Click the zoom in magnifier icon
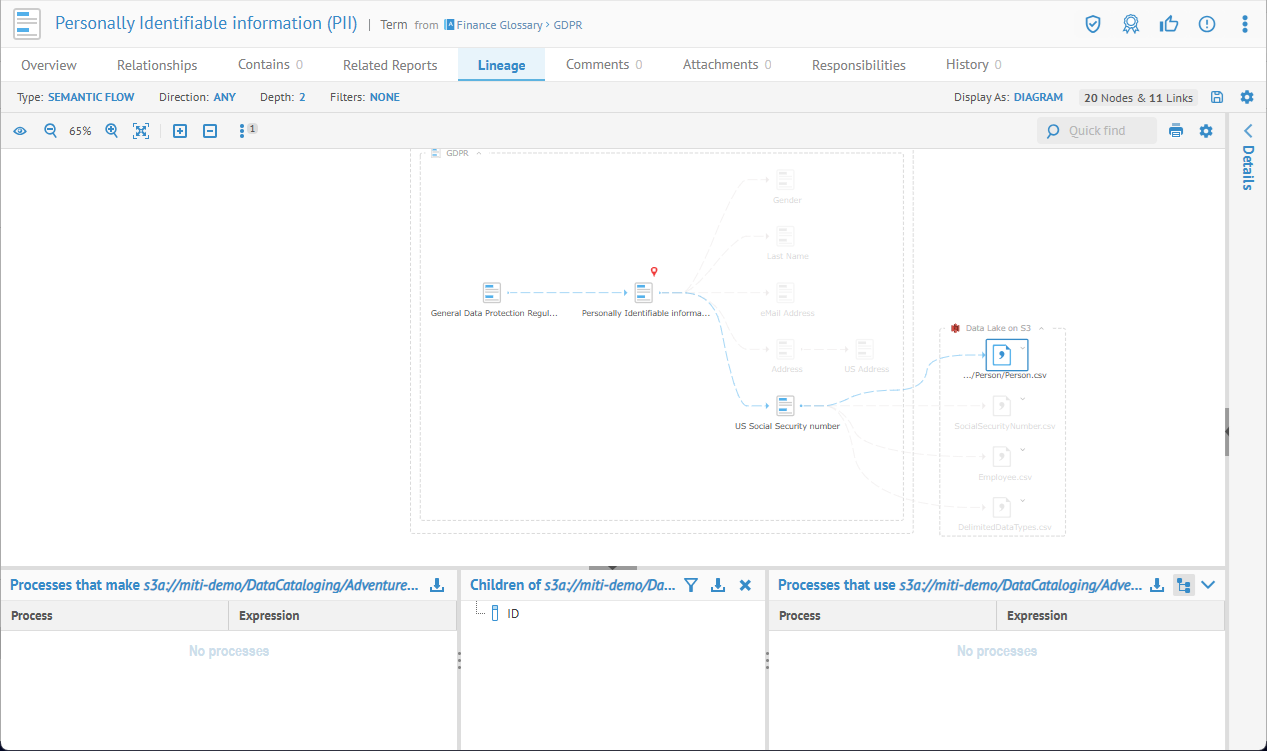Viewport: 1267px width, 751px height. coord(112,131)
